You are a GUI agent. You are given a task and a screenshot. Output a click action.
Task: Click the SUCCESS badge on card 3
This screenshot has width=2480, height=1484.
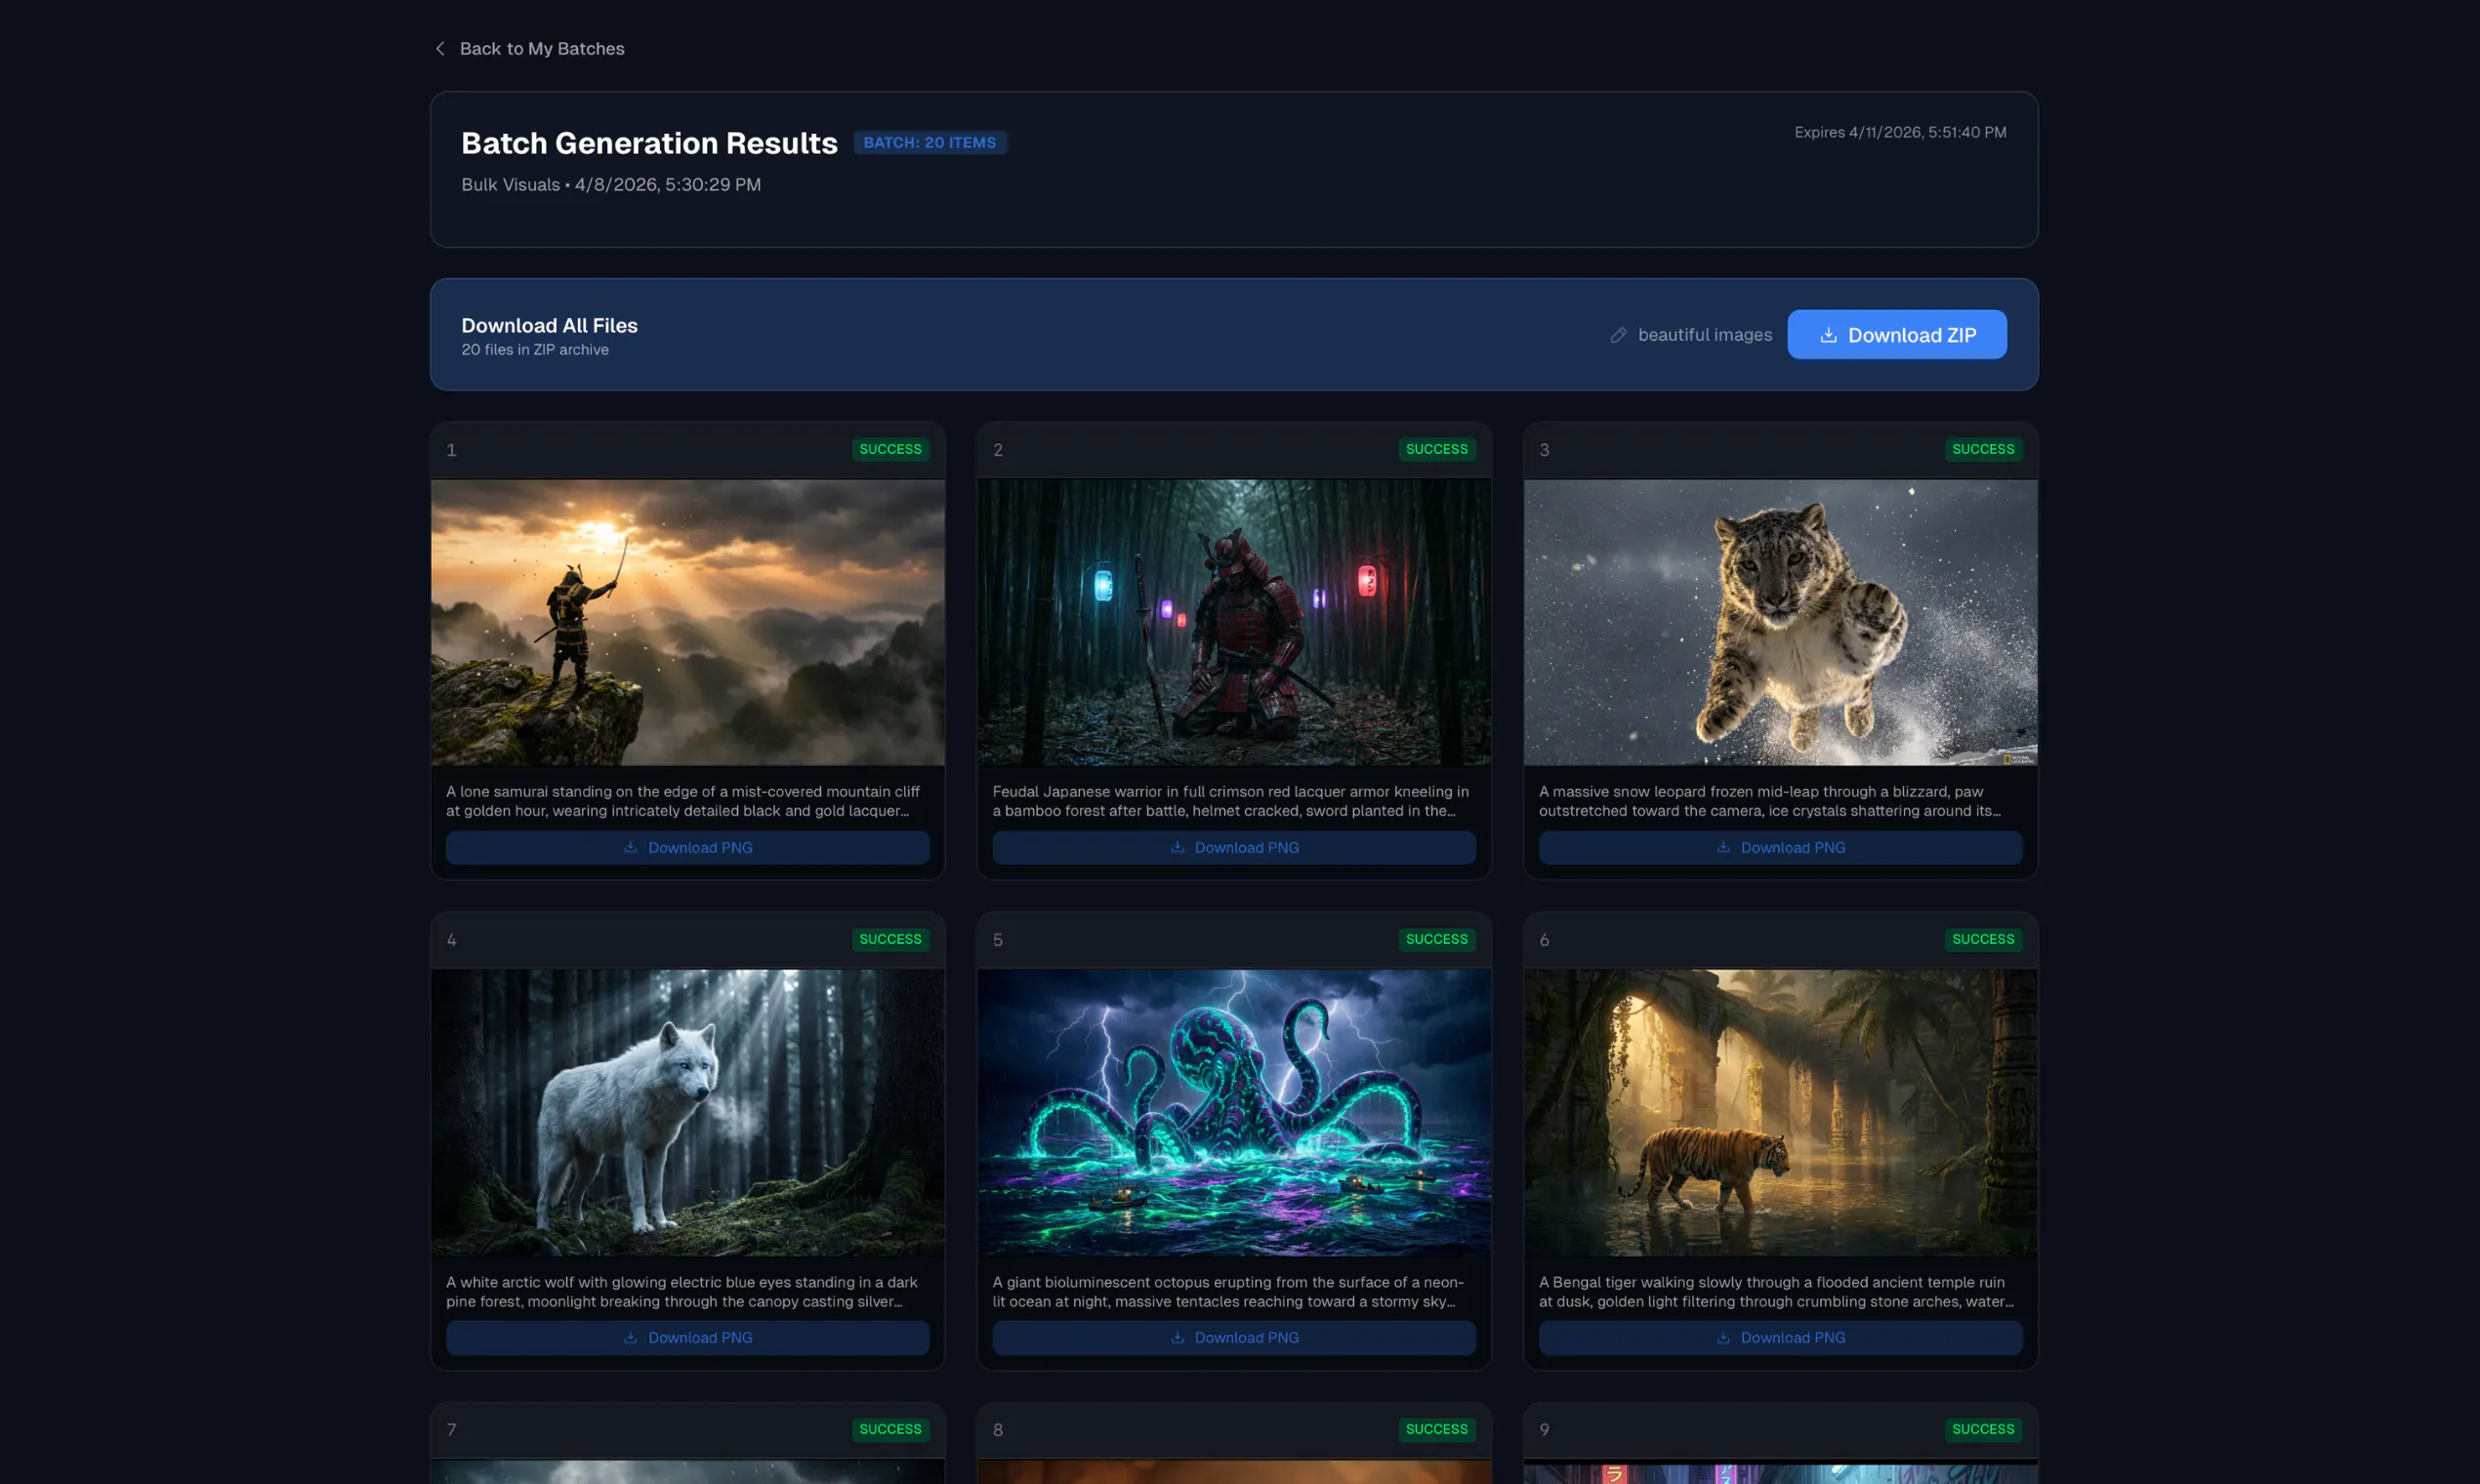[x=1983, y=449]
